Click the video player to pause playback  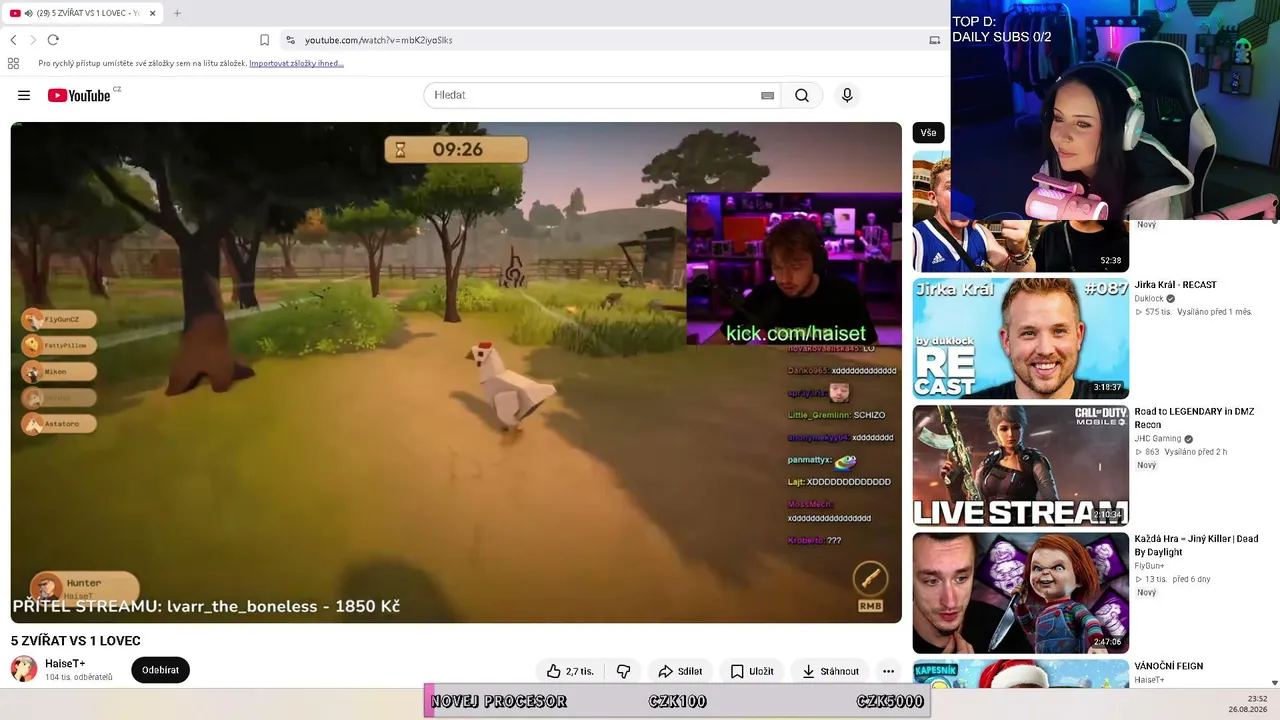click(456, 373)
